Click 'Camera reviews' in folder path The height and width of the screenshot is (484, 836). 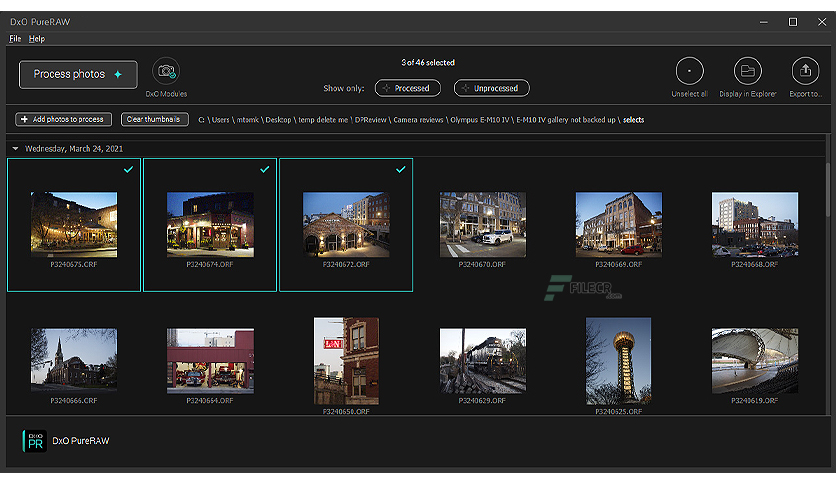point(418,120)
